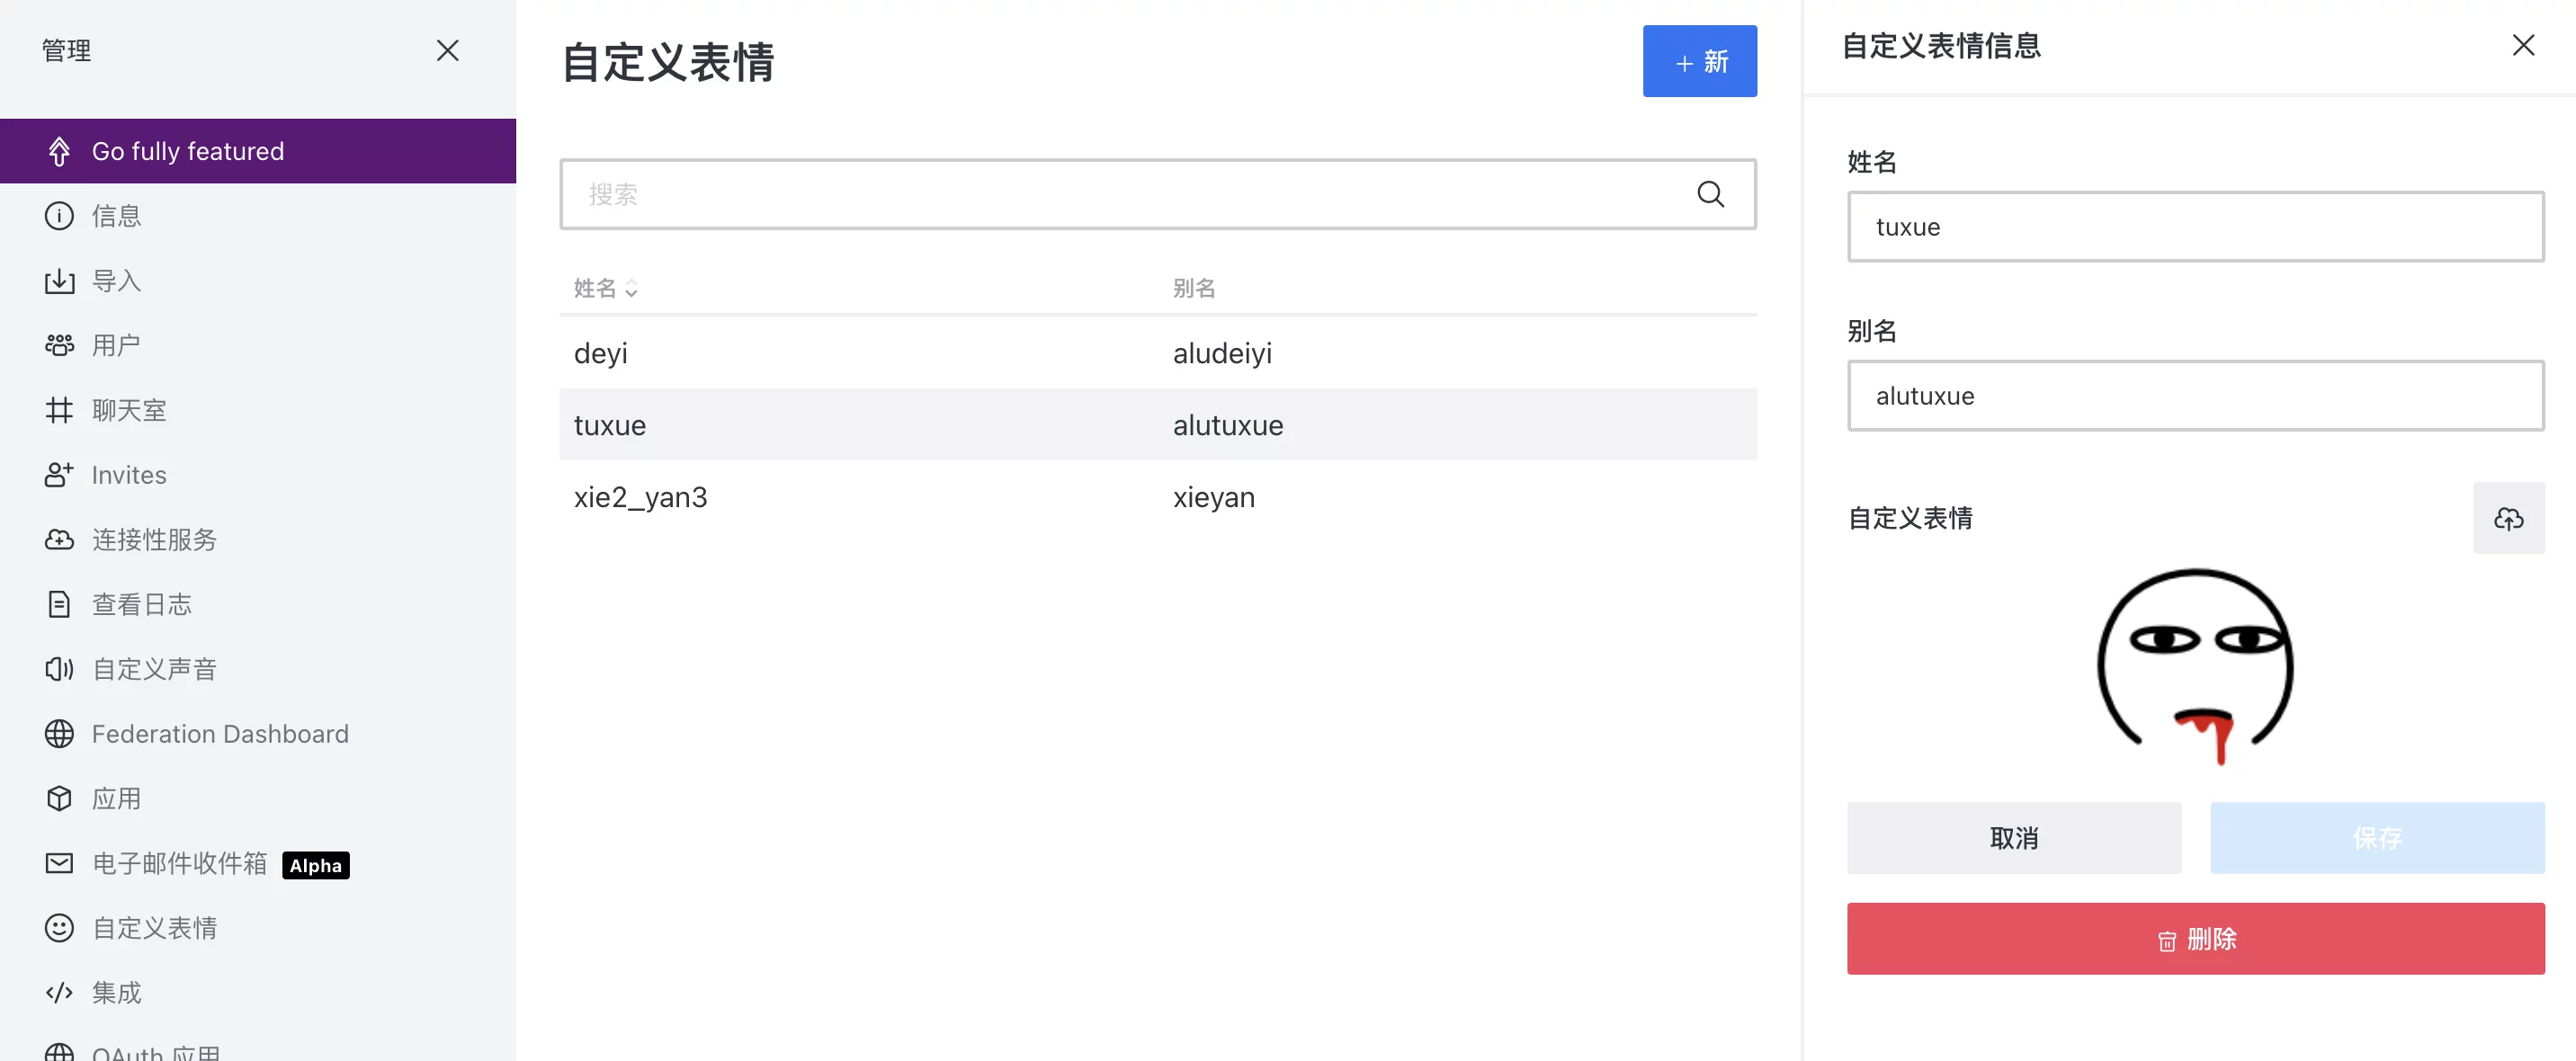Close the 管理 sidebar
The height and width of the screenshot is (1061, 2576).
click(447, 50)
